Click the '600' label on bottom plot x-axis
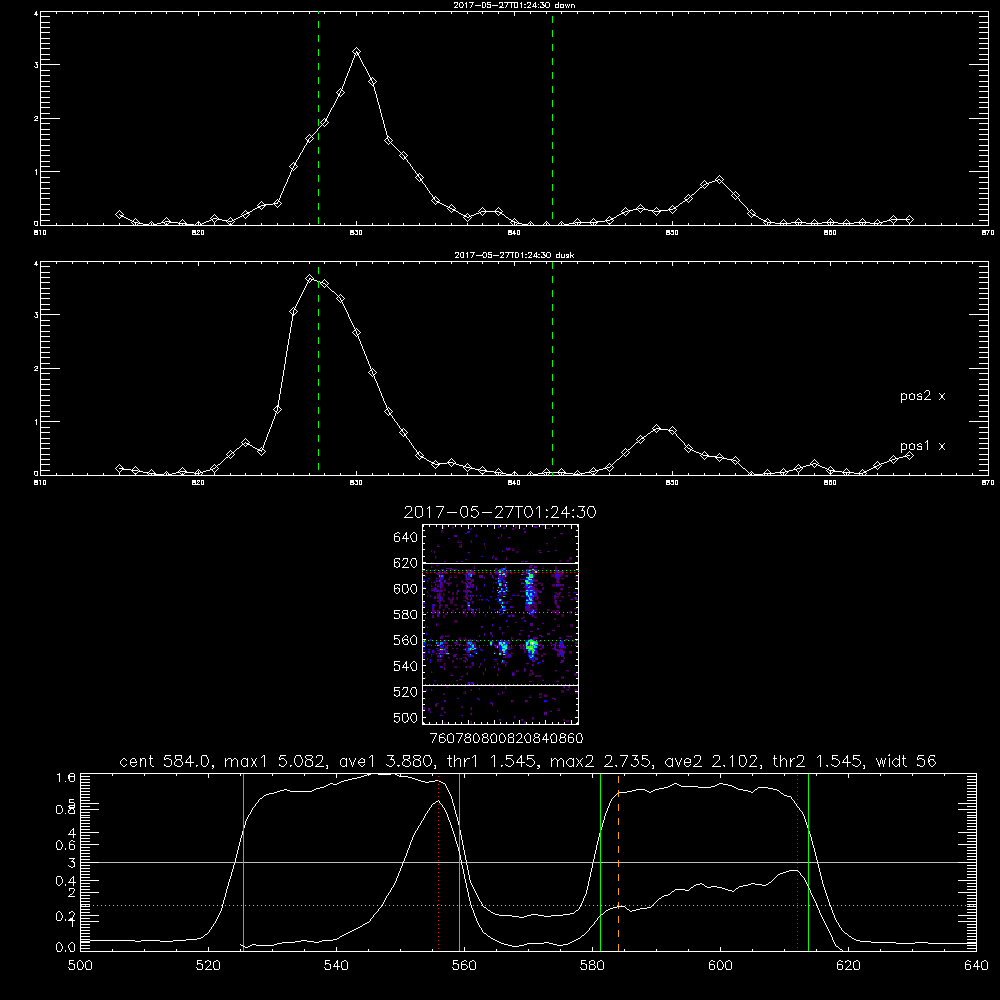Image resolution: width=1000 pixels, height=1000 pixels. (x=720, y=966)
